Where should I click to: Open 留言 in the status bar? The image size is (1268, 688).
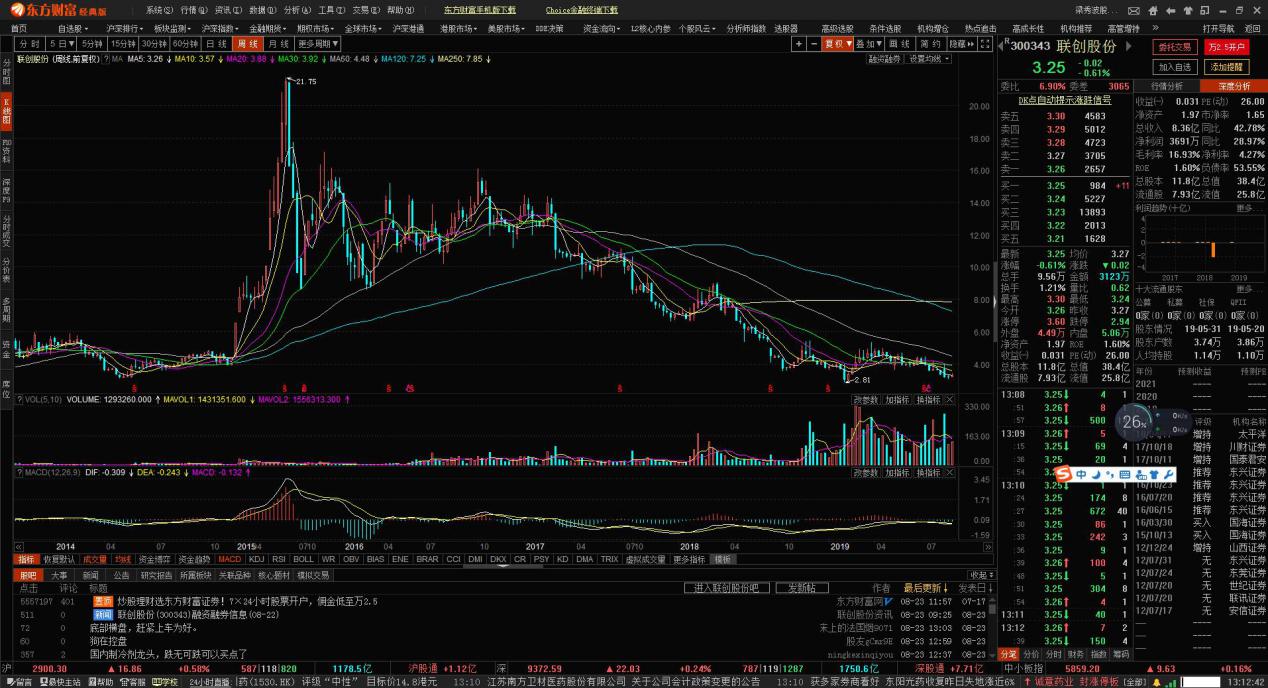(18, 682)
